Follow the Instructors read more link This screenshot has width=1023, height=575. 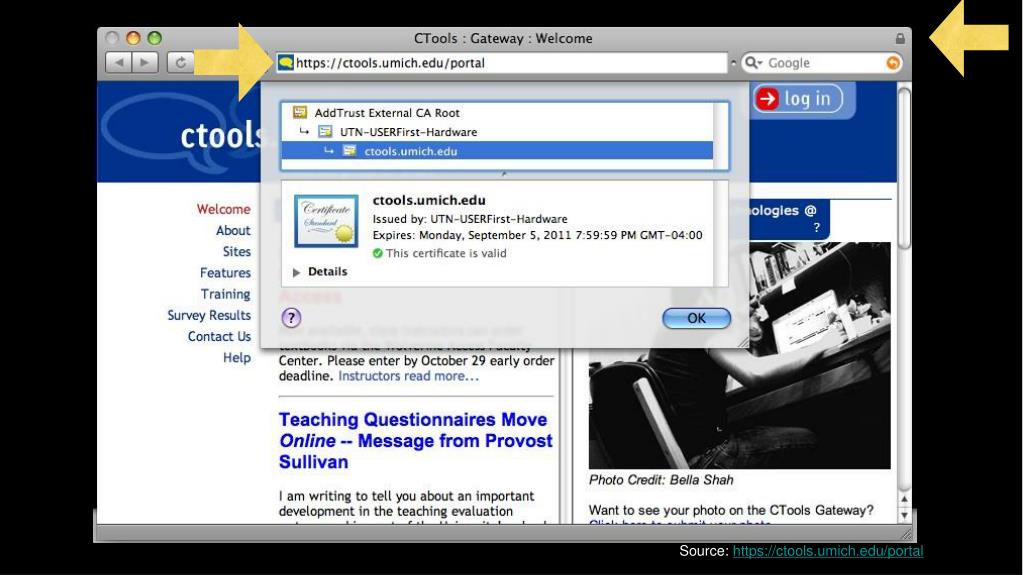pos(408,376)
